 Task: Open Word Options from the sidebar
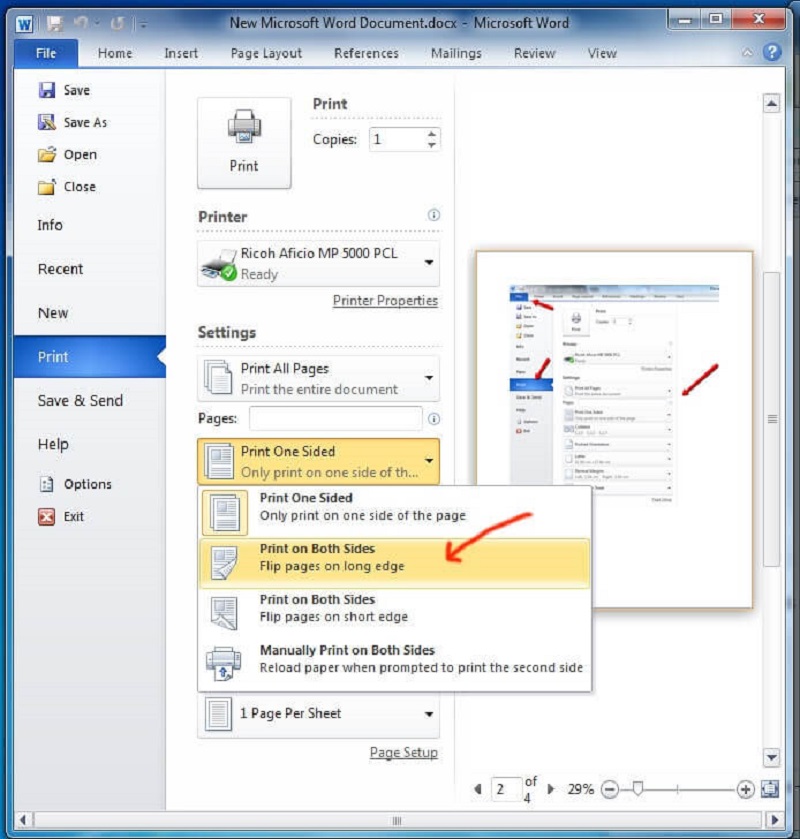pyautogui.click(x=87, y=484)
